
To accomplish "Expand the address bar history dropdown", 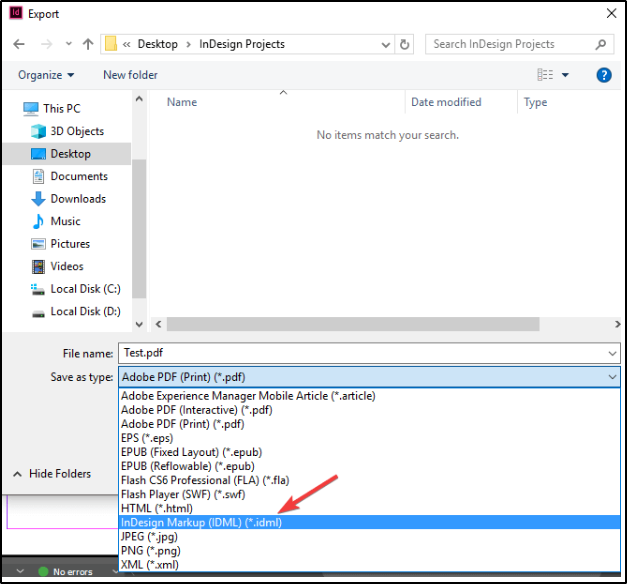I will pos(385,44).
